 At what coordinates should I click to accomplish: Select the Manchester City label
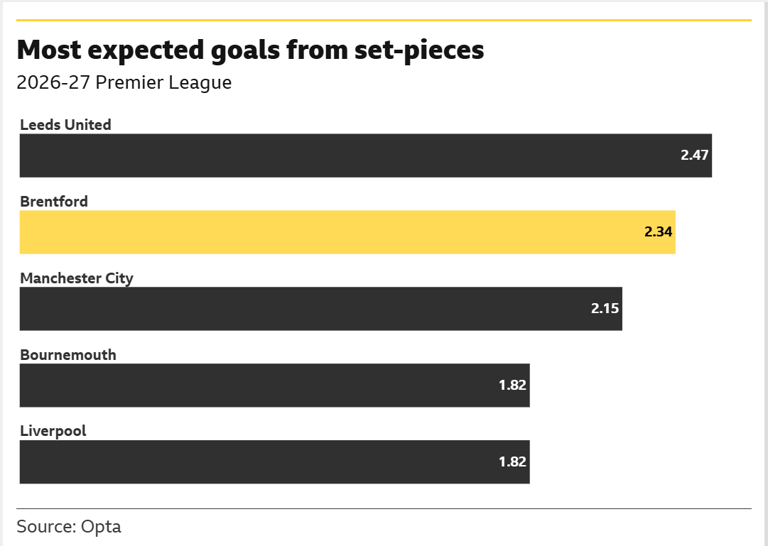click(x=76, y=278)
